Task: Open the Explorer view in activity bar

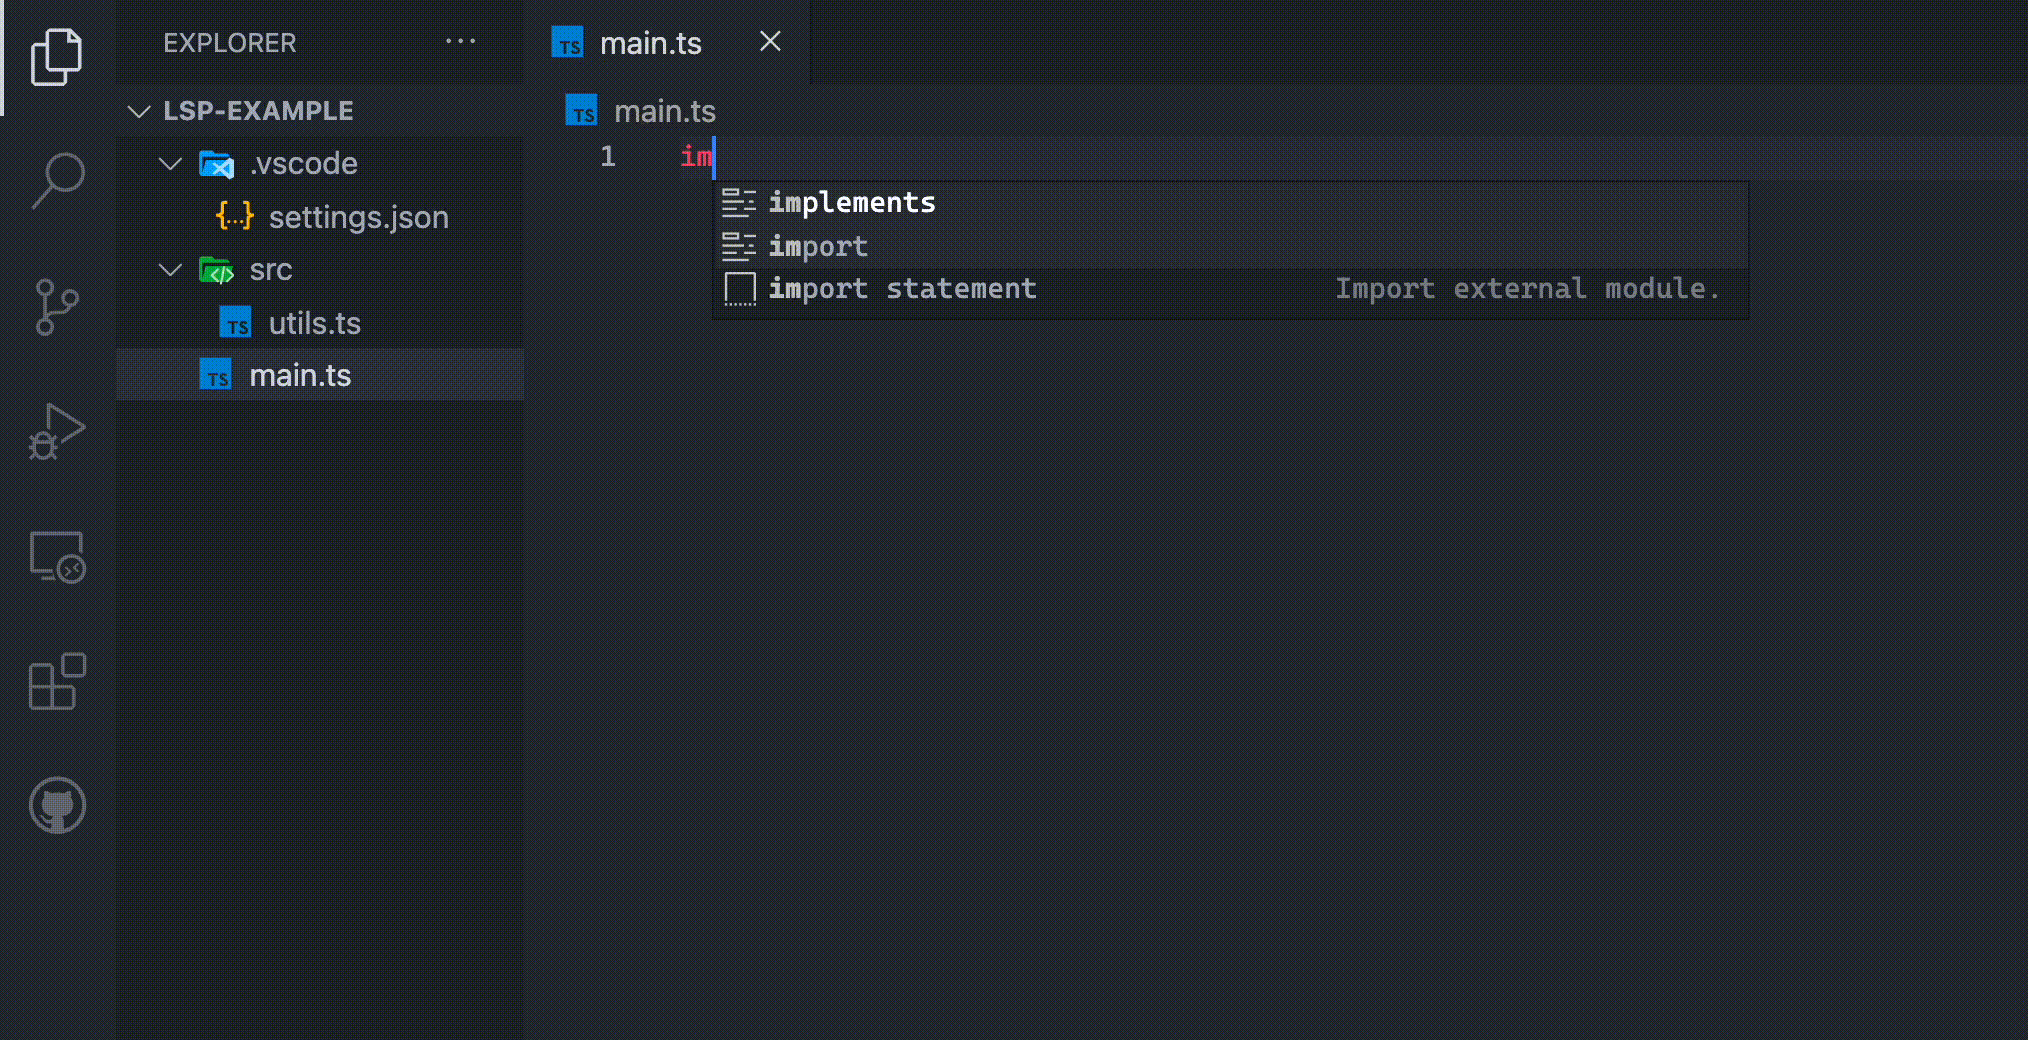Action: click(x=56, y=57)
